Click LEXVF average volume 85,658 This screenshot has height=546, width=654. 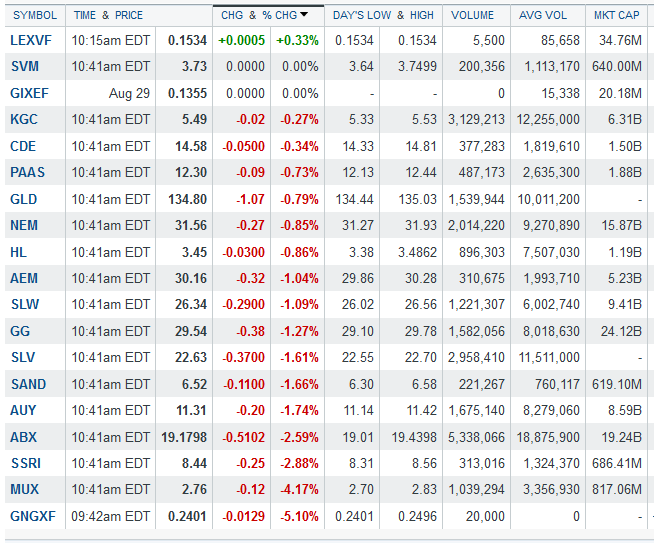point(561,40)
